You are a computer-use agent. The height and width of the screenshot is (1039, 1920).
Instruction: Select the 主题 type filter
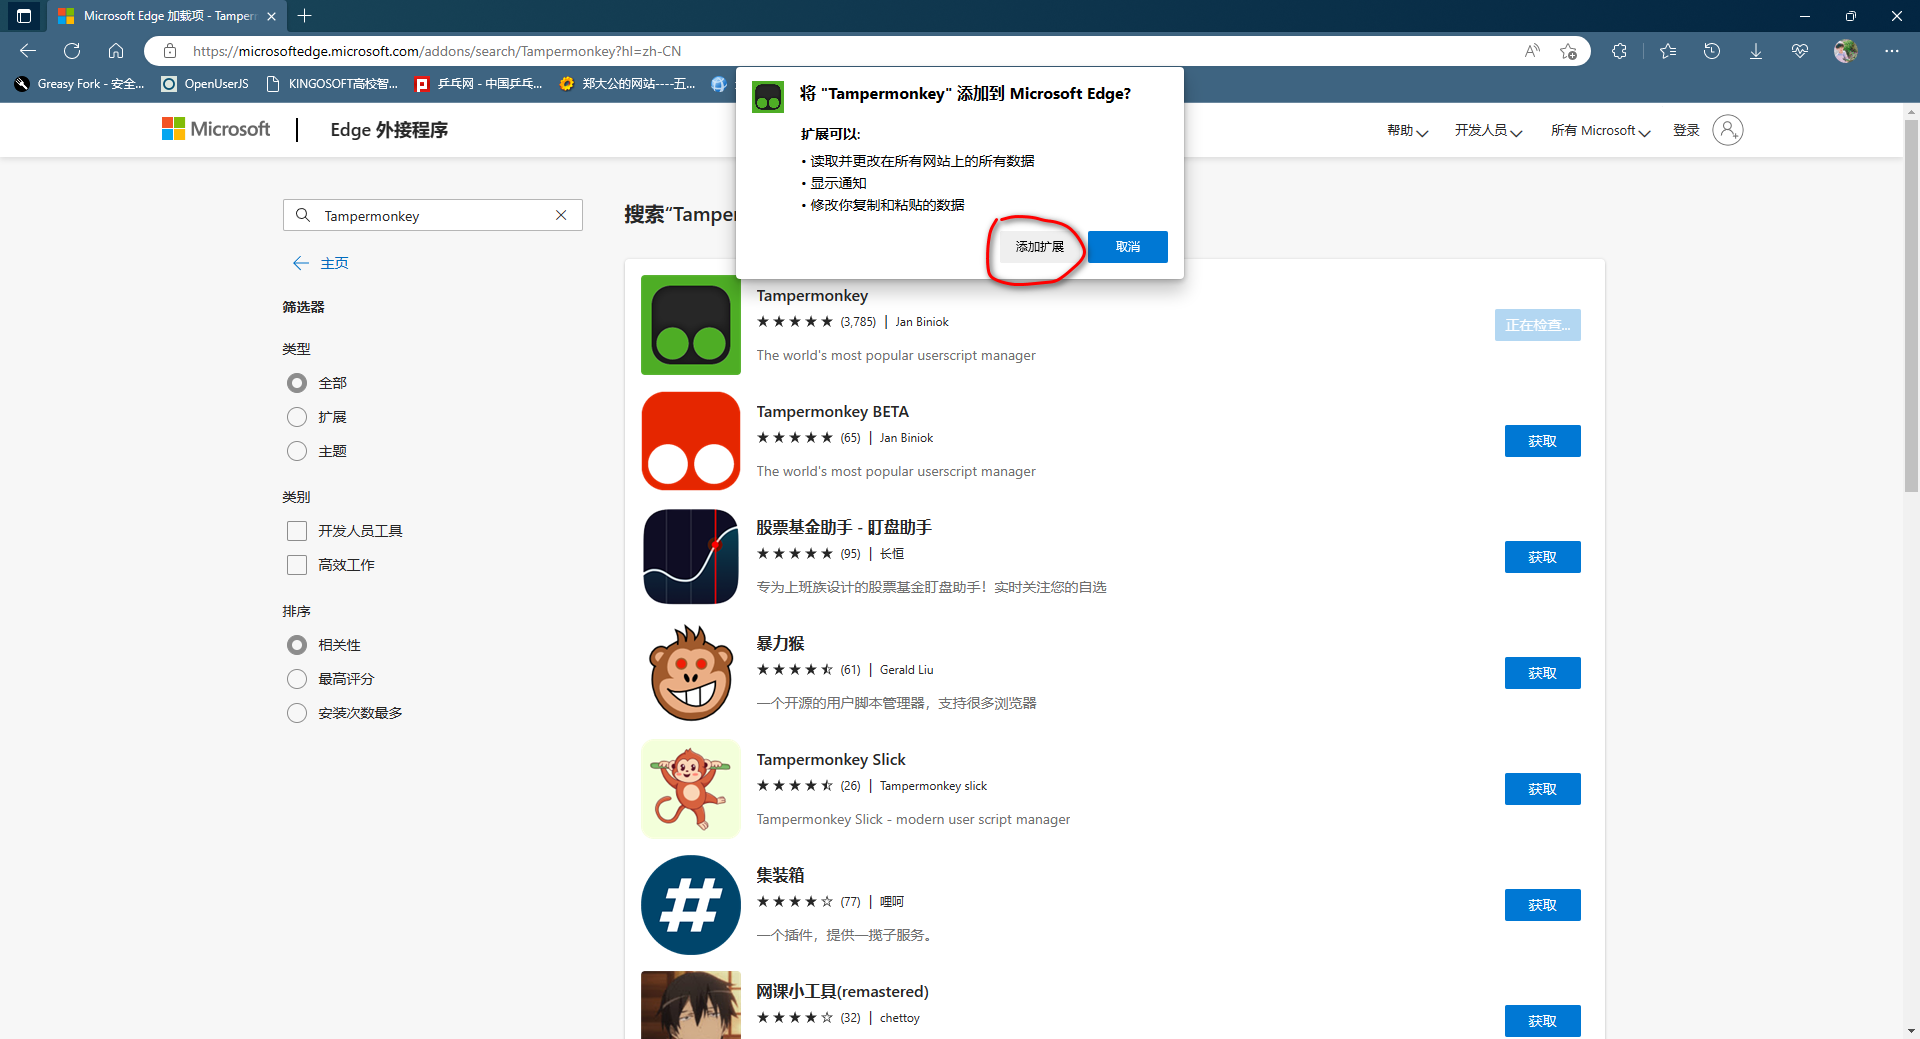click(297, 451)
